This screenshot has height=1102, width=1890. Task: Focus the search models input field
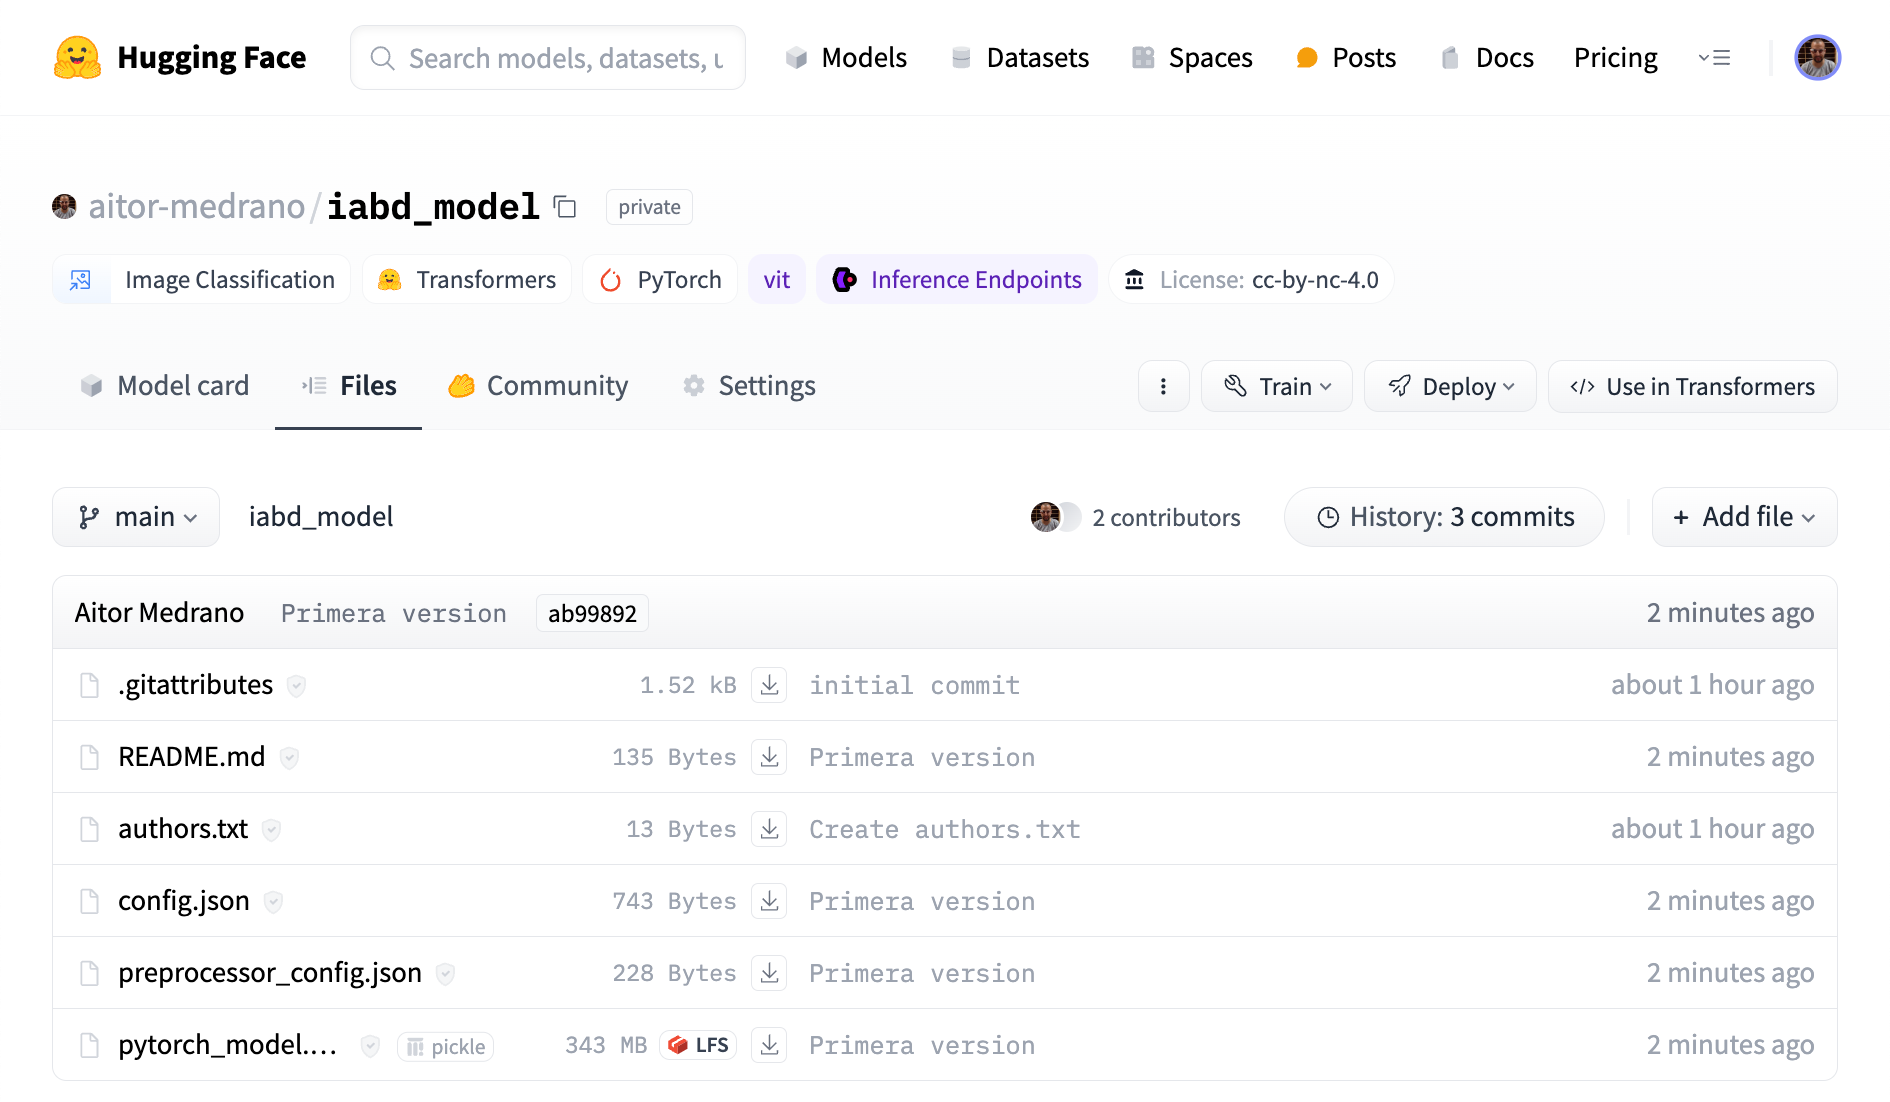pyautogui.click(x=548, y=58)
